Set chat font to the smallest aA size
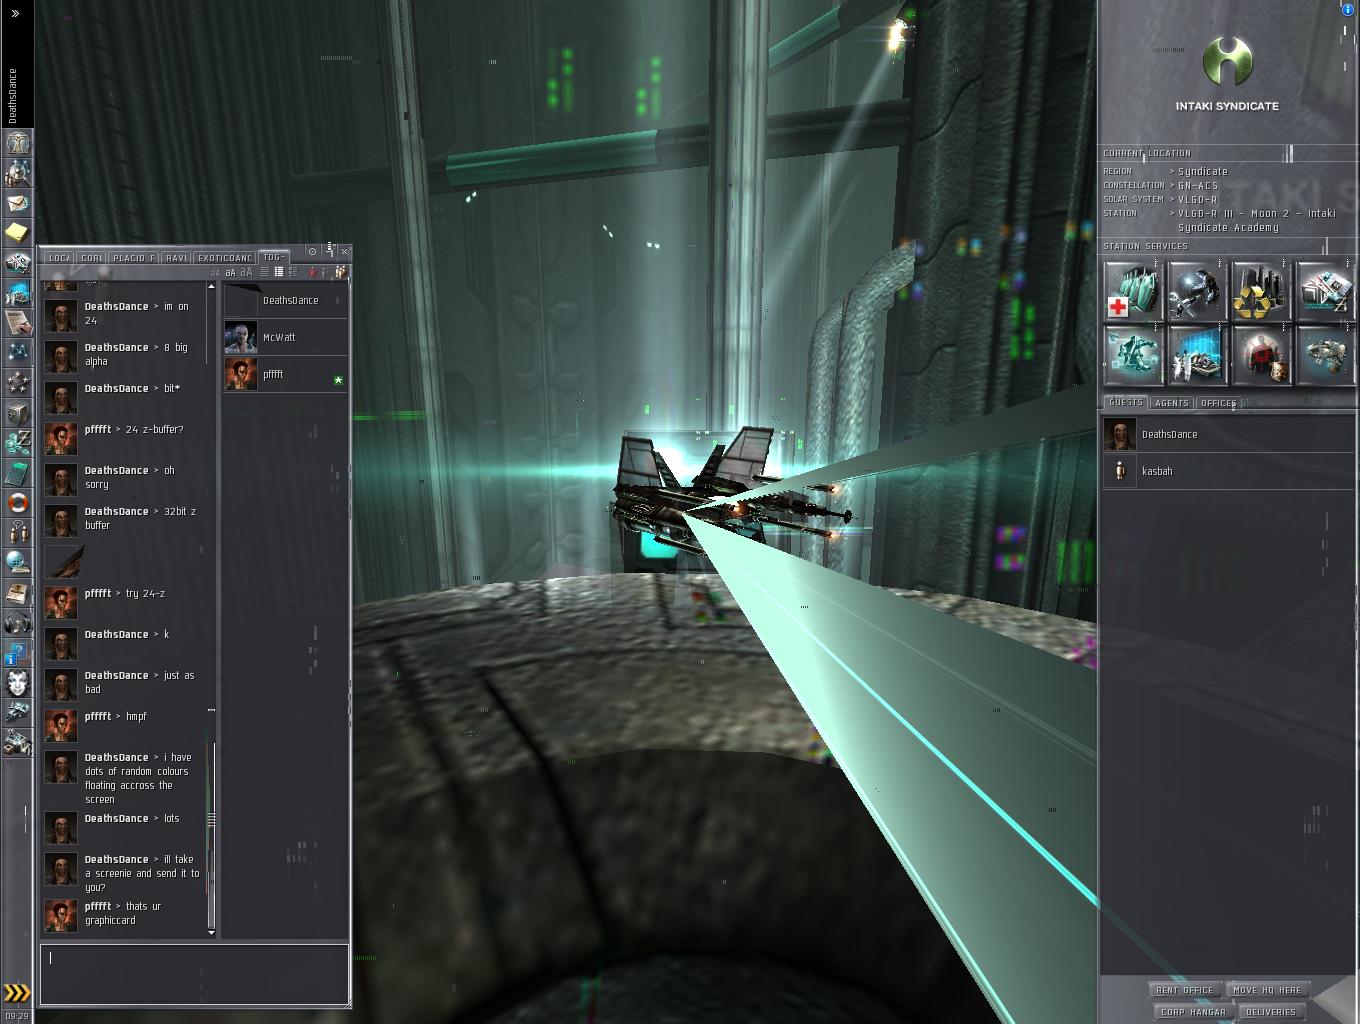Screen dimensions: 1360x1024 [215, 272]
